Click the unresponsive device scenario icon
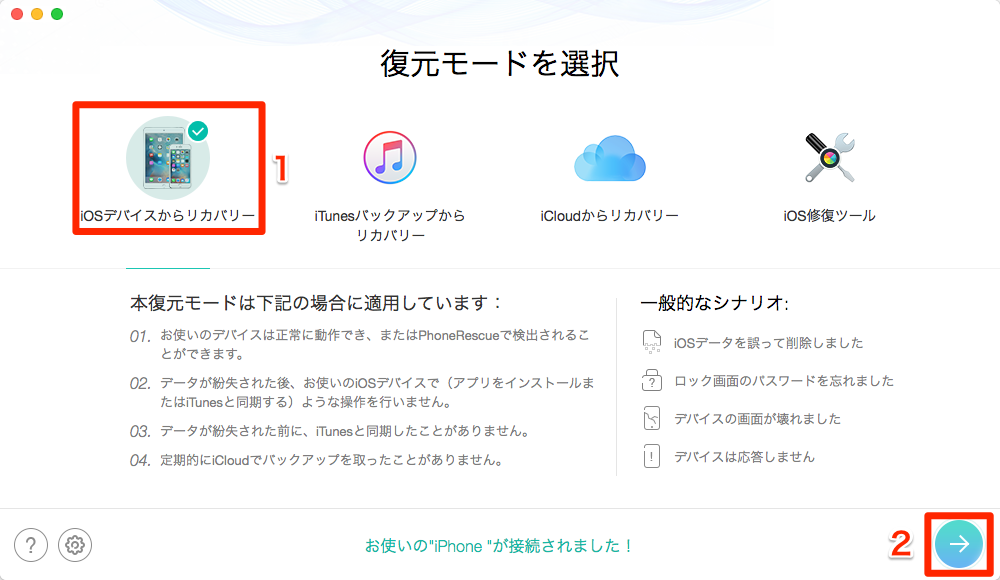Image resolution: width=1000 pixels, height=580 pixels. tap(652, 457)
